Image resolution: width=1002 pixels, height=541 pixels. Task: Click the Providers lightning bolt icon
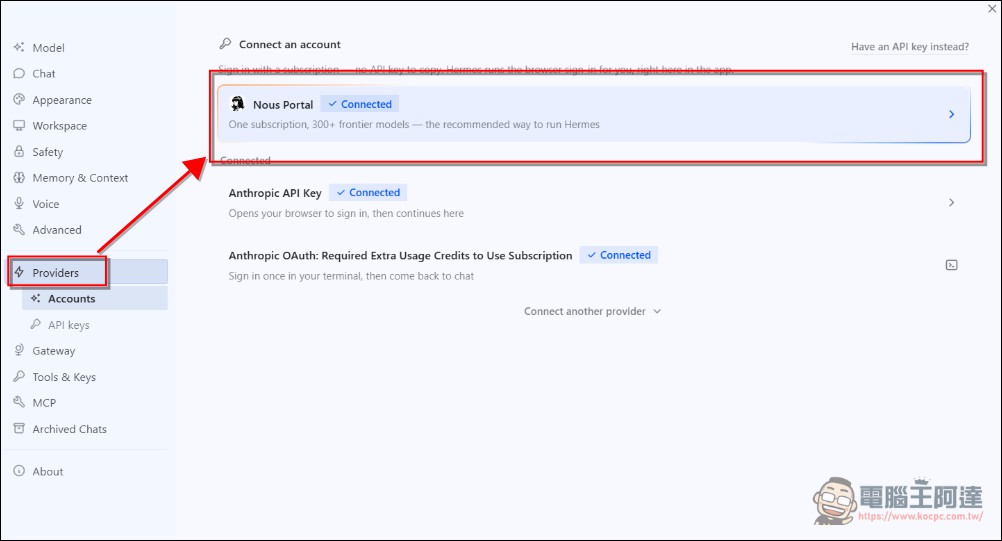(x=19, y=272)
